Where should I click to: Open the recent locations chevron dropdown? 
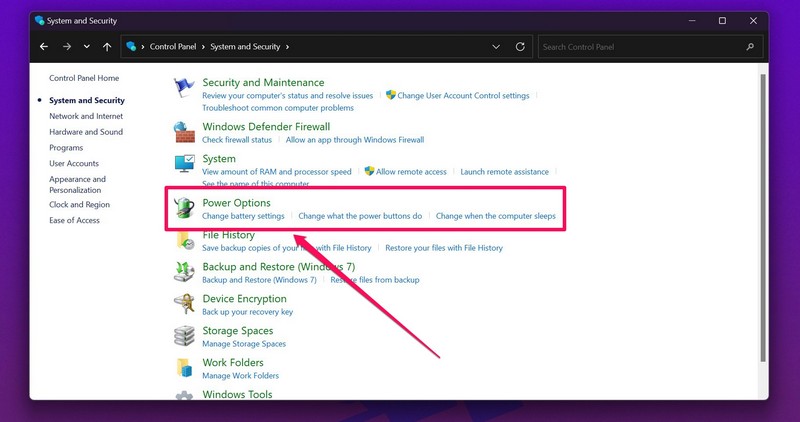coord(87,47)
